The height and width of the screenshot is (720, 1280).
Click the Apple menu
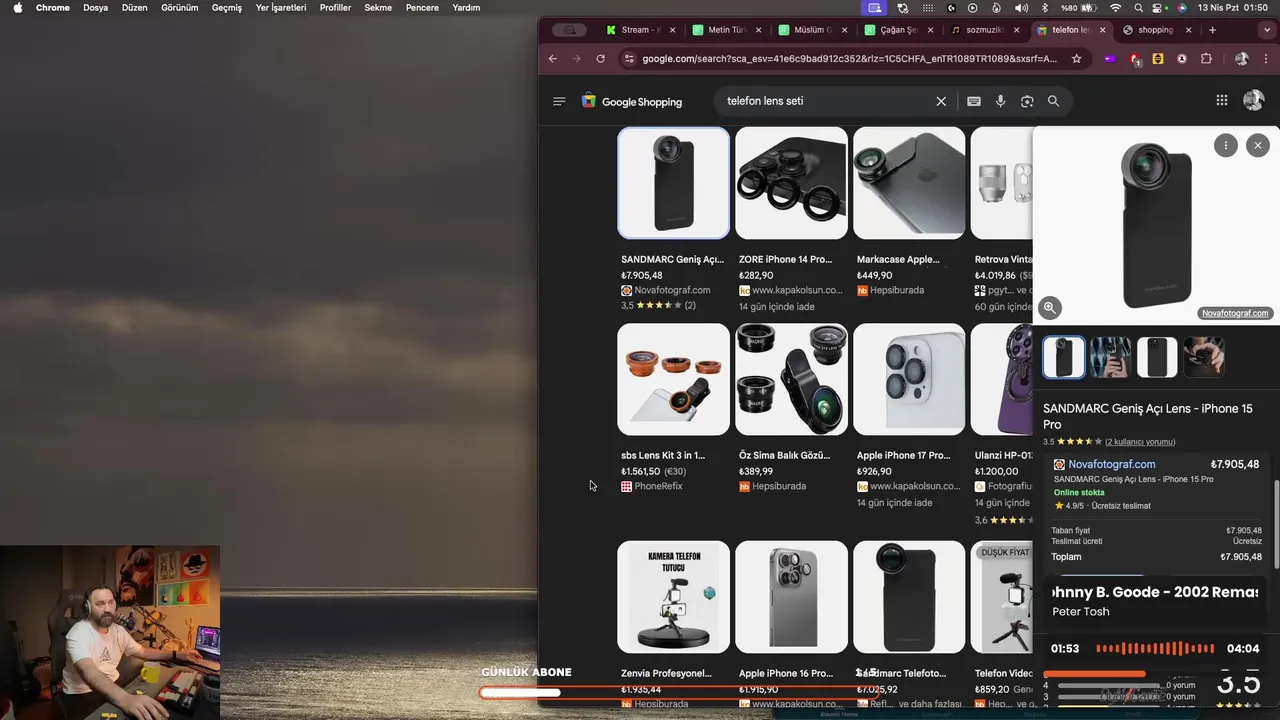pyautogui.click(x=17, y=7)
